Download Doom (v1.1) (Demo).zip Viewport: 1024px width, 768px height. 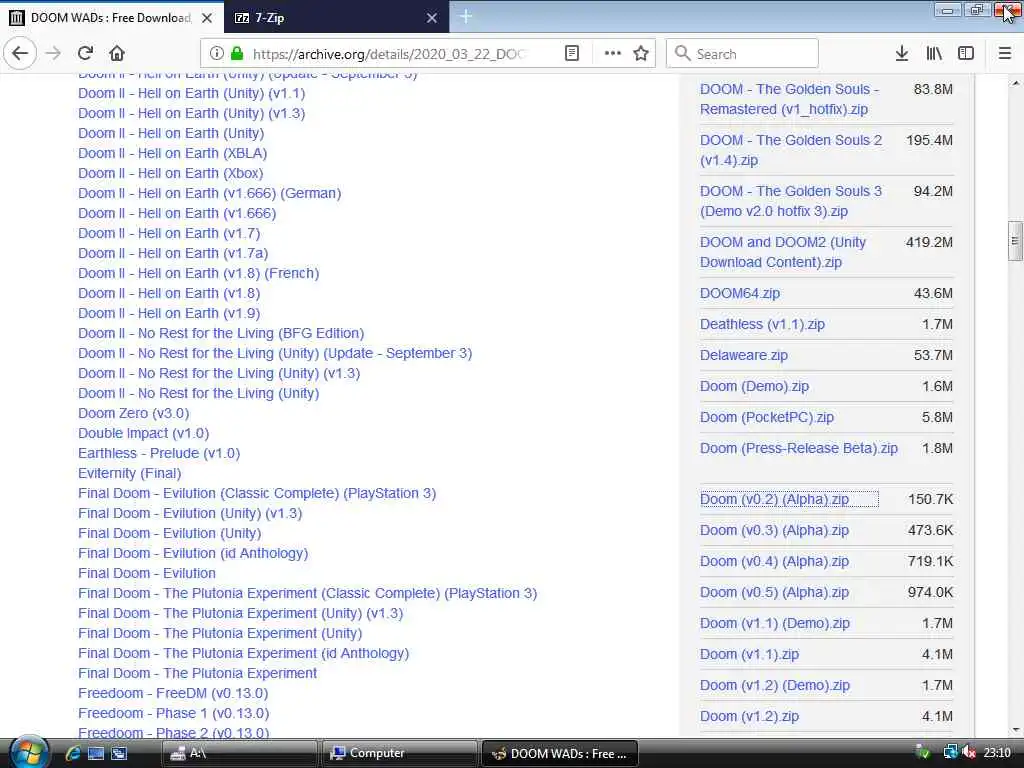(775, 624)
